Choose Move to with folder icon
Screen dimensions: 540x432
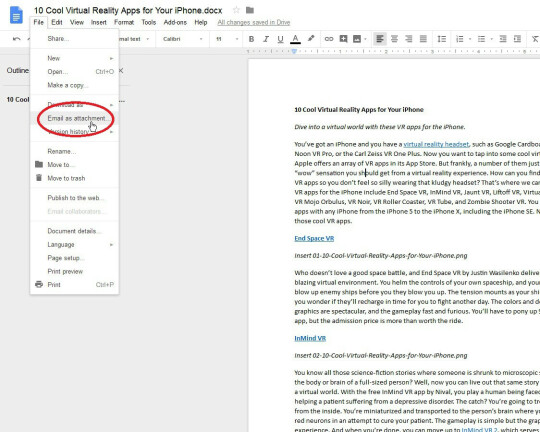pos(74,165)
